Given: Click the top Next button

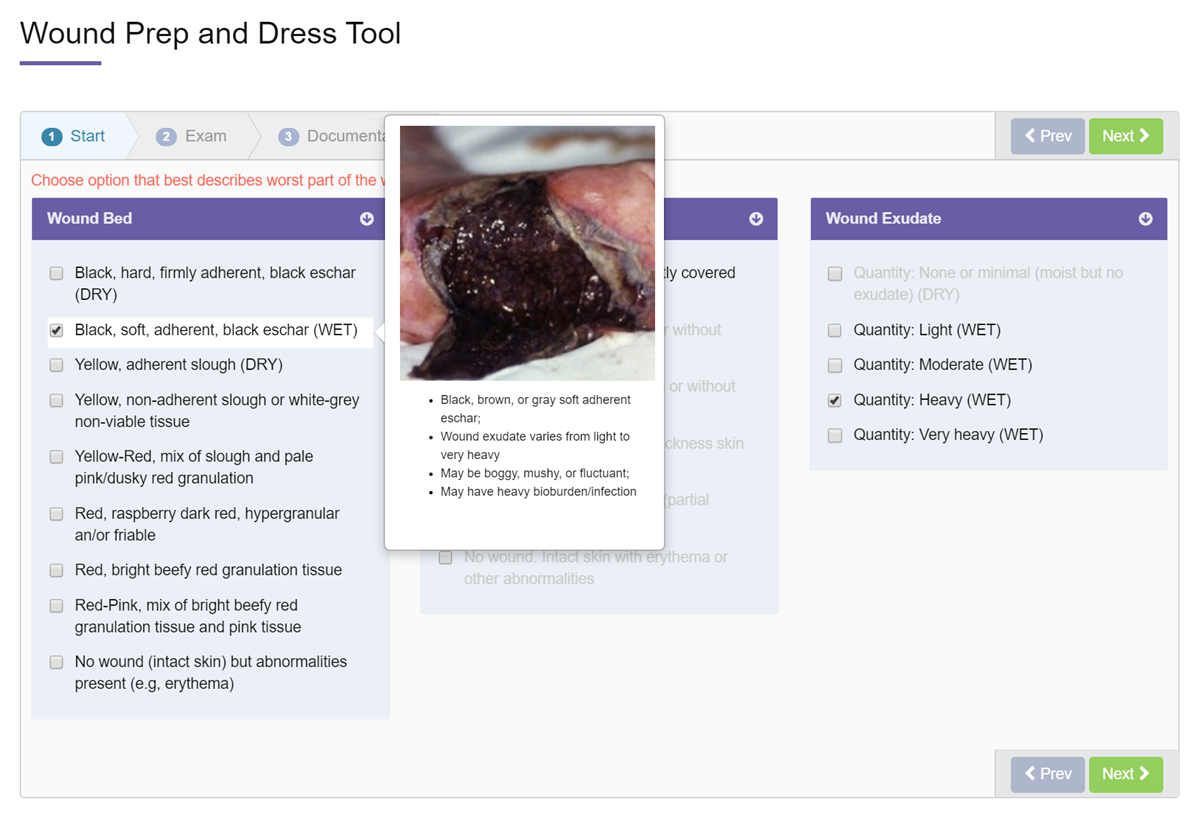Looking at the screenshot, I should 1126,136.
